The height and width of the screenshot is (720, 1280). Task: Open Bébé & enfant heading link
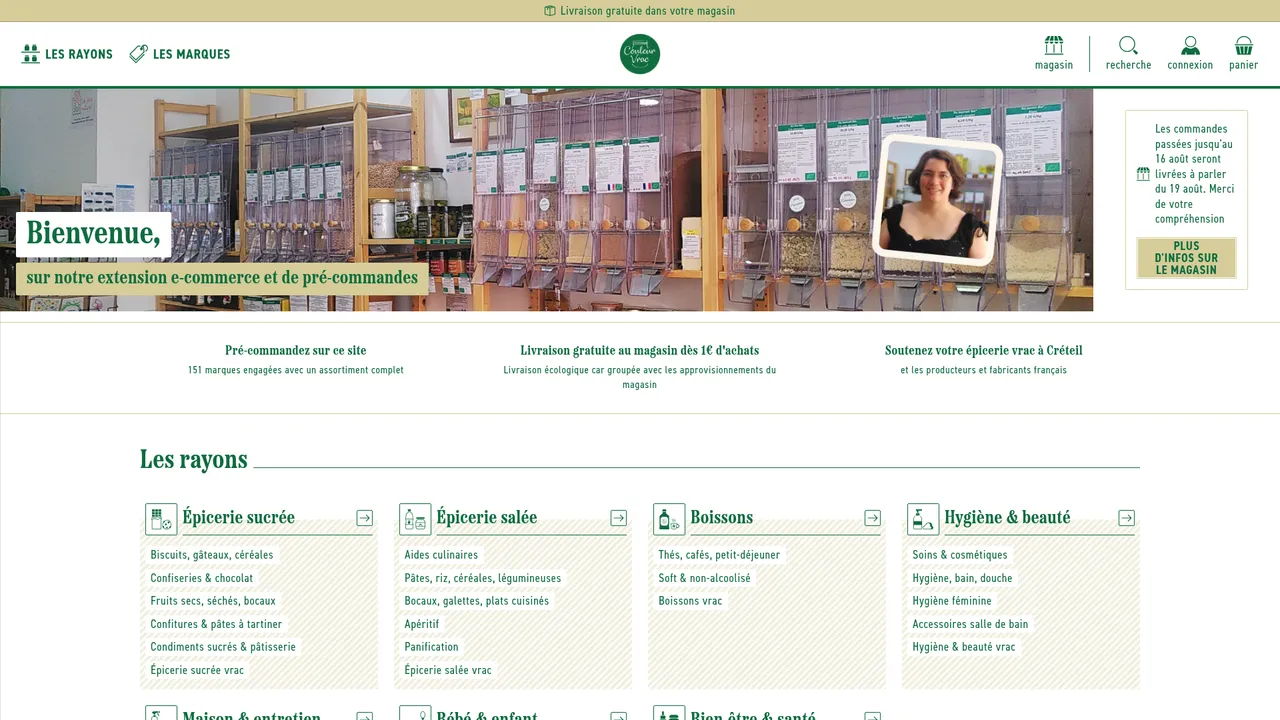(487, 714)
